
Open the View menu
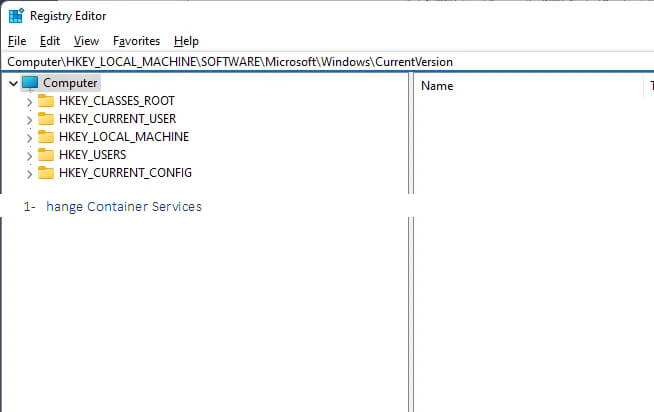coord(86,41)
